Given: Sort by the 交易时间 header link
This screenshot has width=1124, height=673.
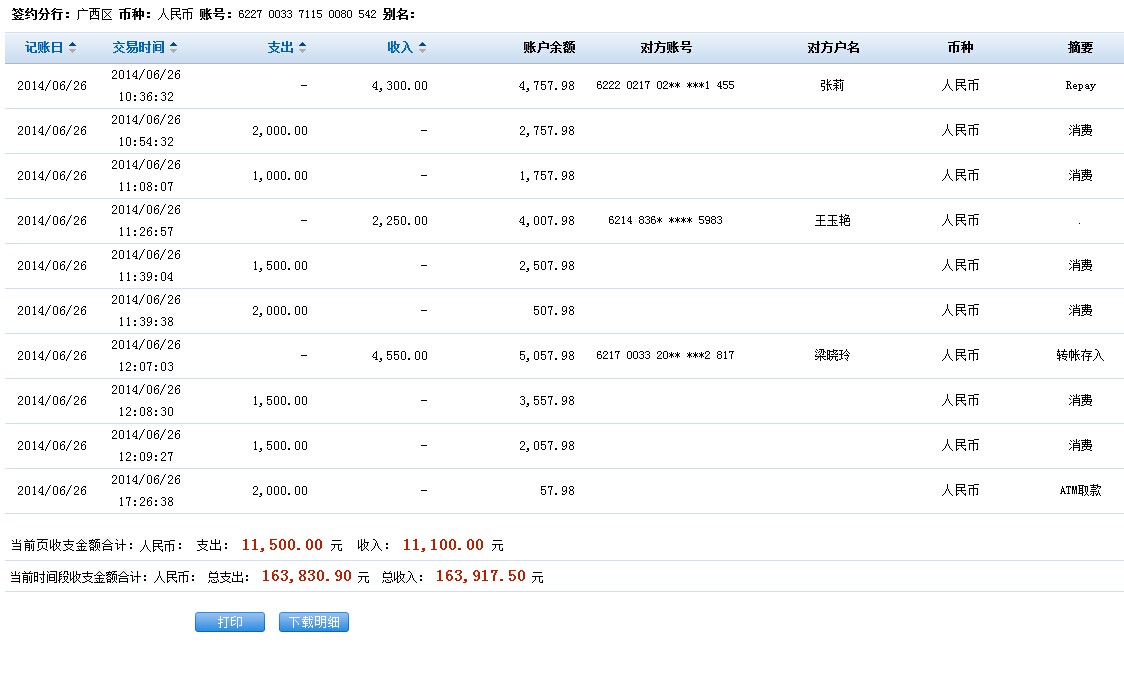Looking at the screenshot, I should coord(139,47).
